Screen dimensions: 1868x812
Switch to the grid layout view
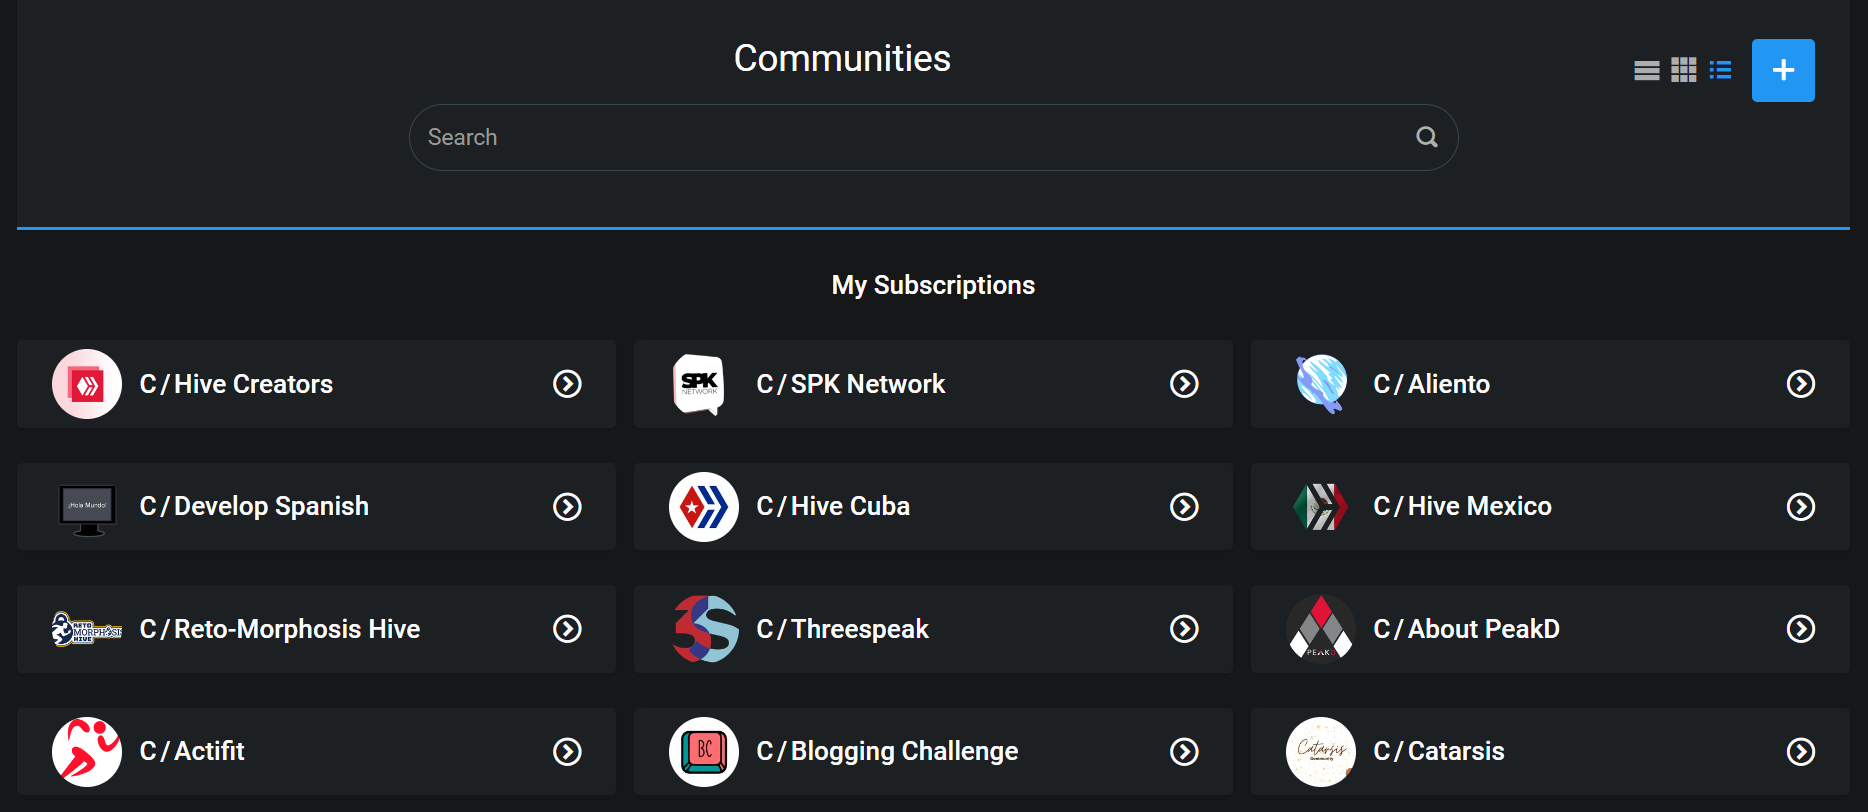coord(1684,70)
